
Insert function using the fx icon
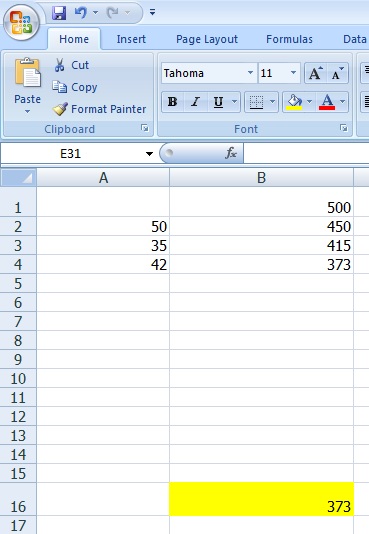click(231, 153)
